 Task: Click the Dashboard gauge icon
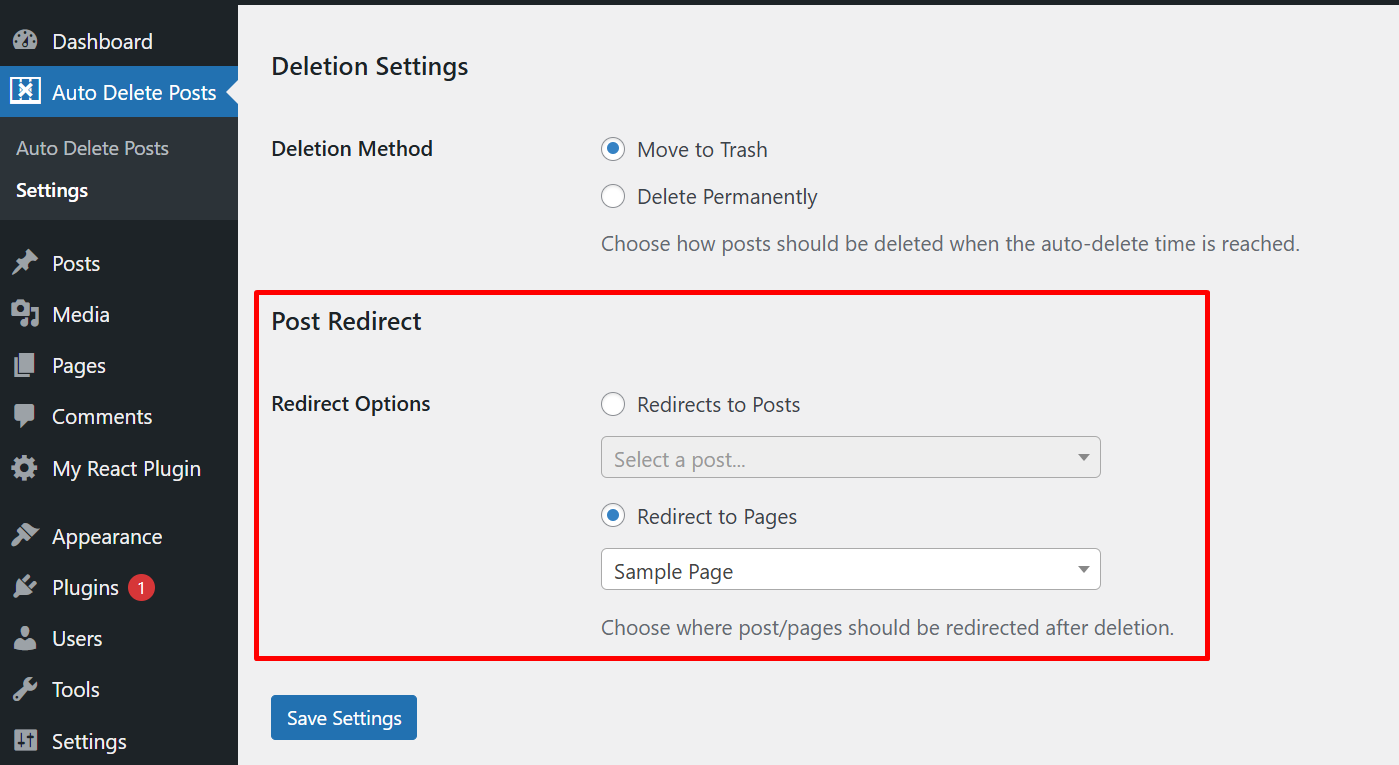coord(25,41)
